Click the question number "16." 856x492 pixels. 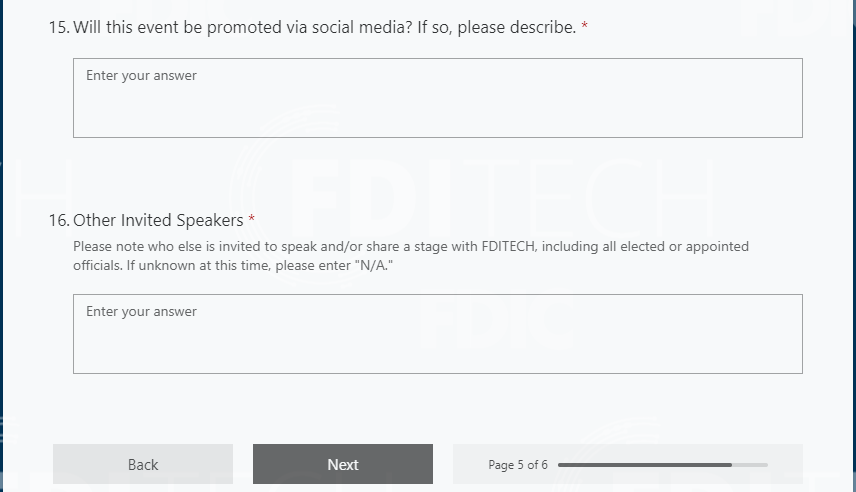click(59, 220)
